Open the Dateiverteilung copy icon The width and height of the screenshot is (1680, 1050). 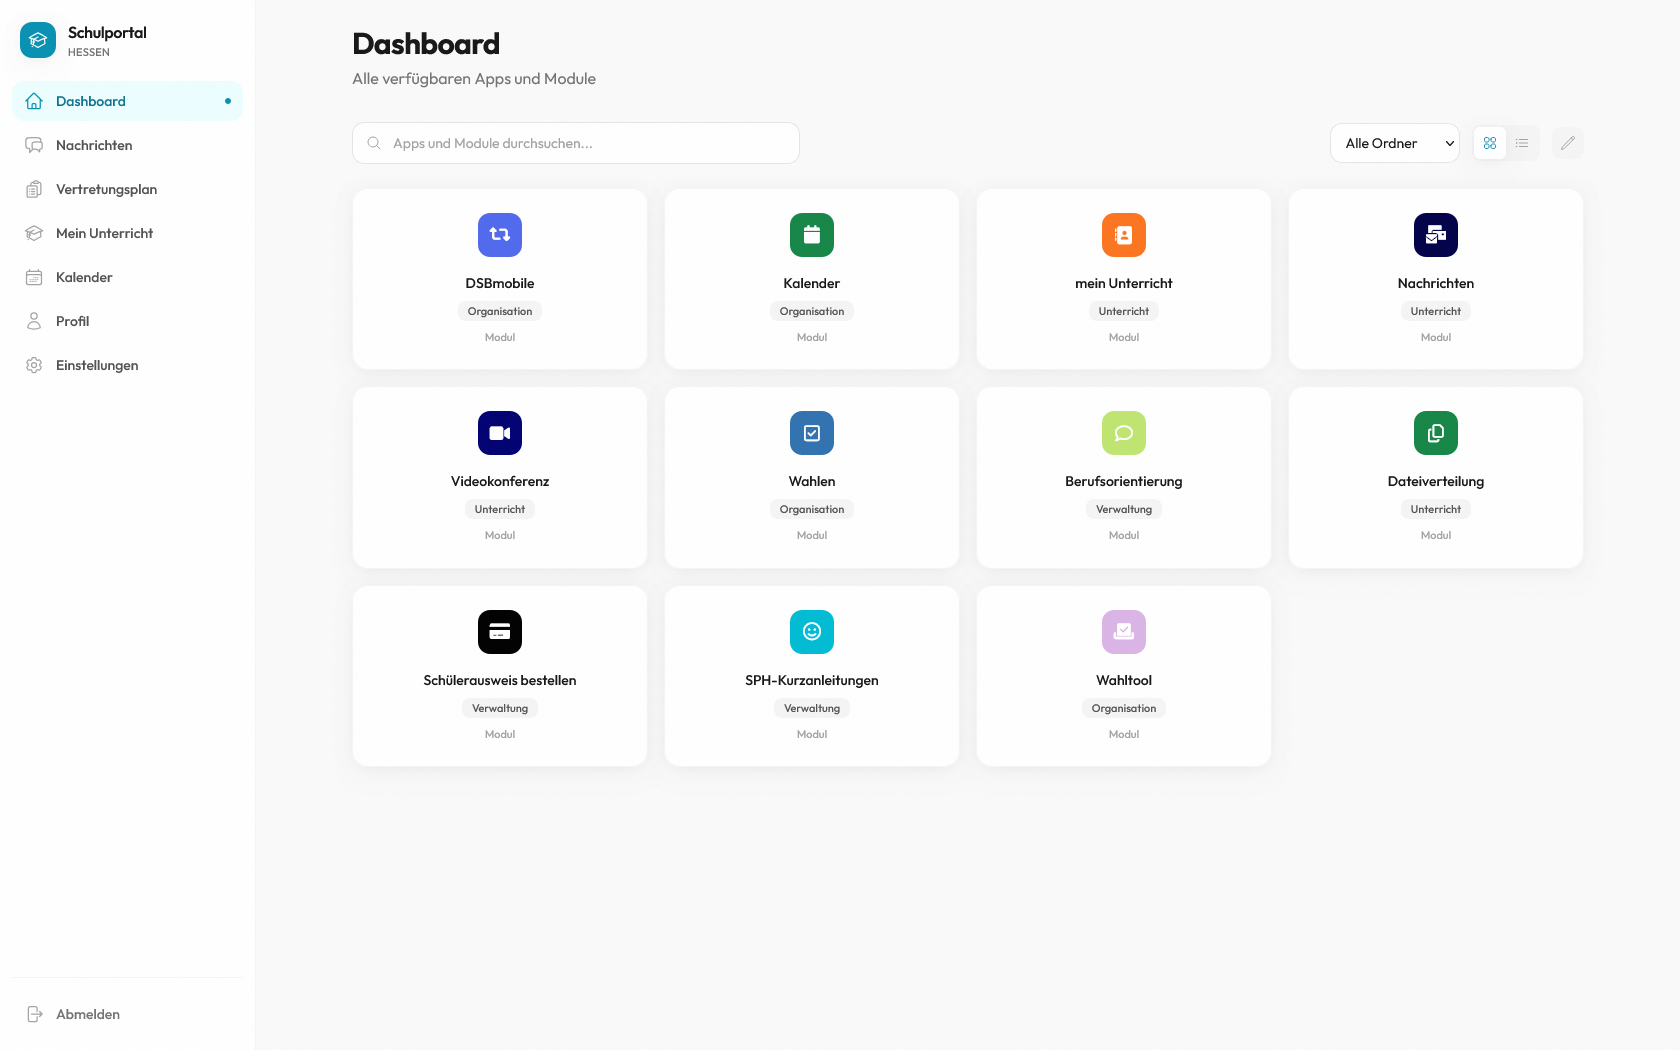(x=1436, y=433)
